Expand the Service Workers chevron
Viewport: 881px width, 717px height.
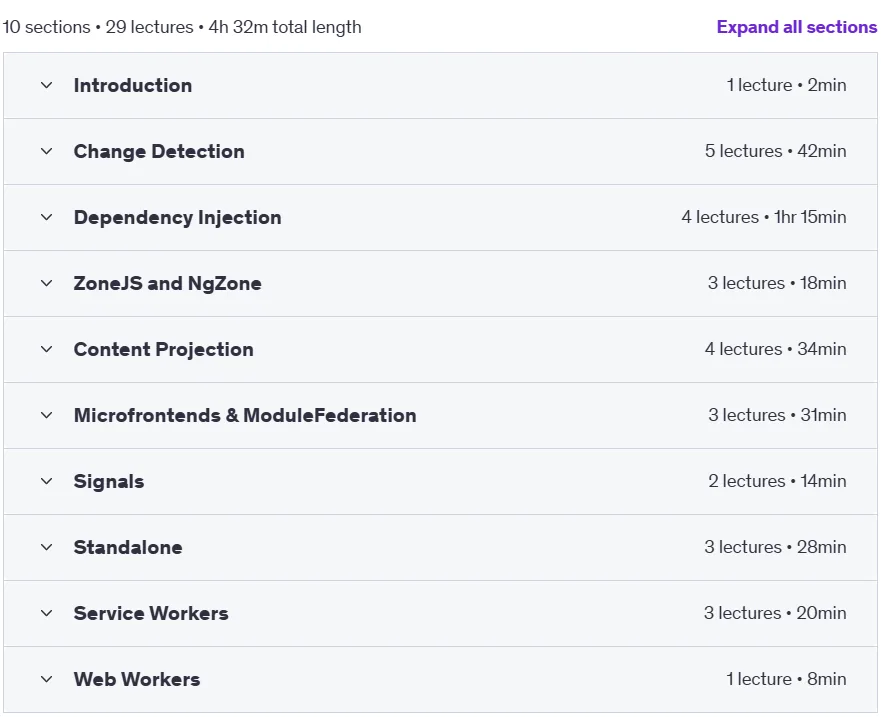point(47,613)
